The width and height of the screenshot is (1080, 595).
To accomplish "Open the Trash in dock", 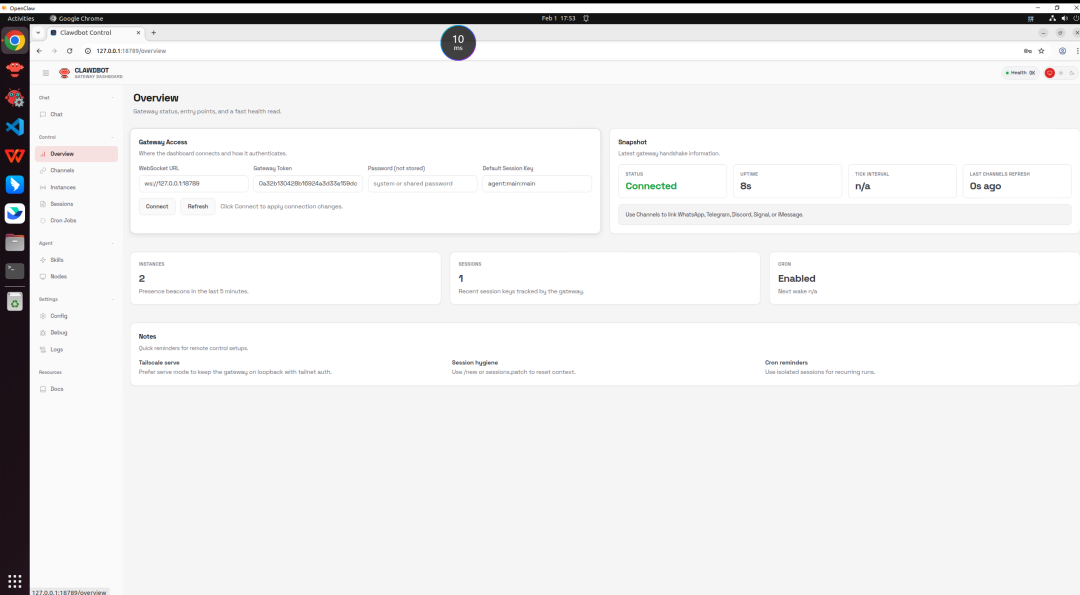I will click(x=14, y=302).
